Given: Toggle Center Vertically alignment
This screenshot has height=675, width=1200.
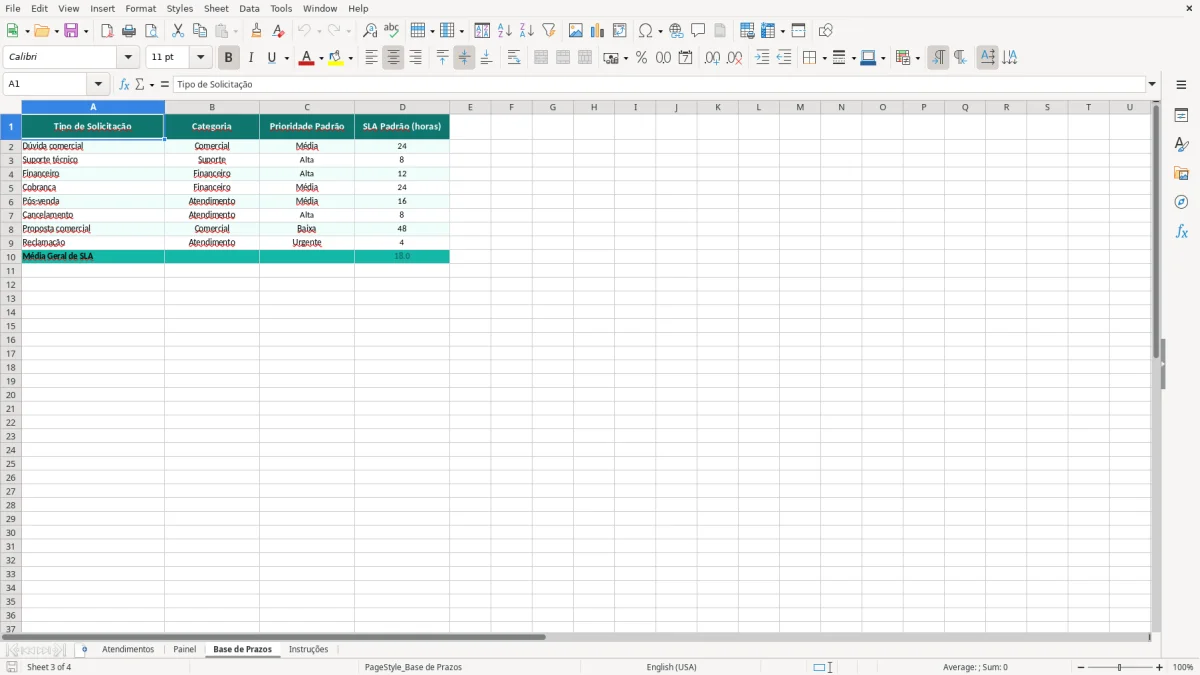Looking at the screenshot, I should [x=464, y=58].
